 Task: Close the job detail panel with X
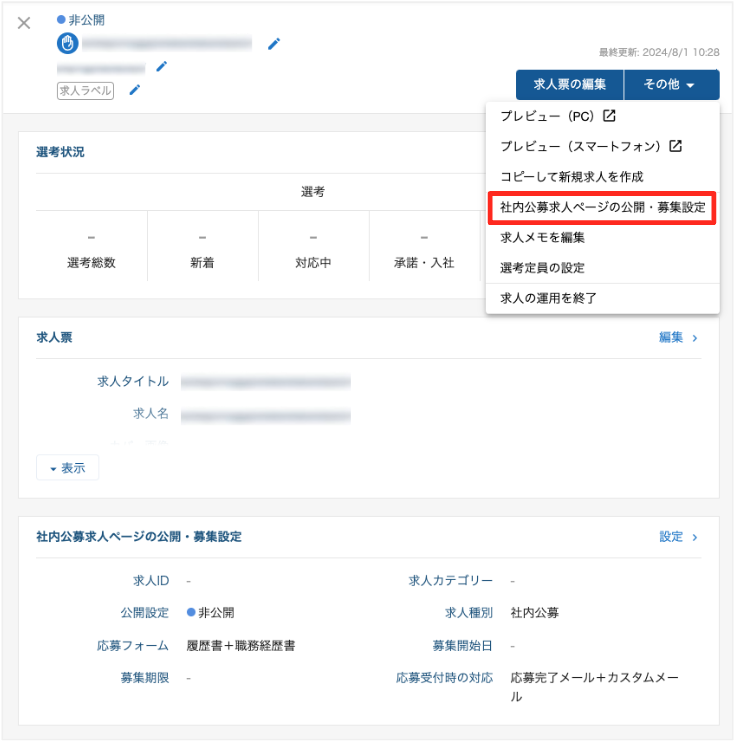pyautogui.click(x=24, y=23)
